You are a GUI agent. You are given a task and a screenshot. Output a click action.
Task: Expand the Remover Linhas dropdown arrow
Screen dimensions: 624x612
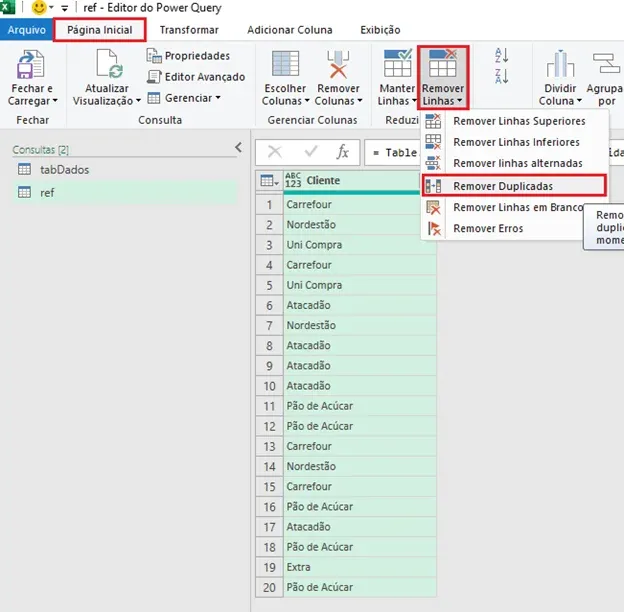(x=460, y=101)
